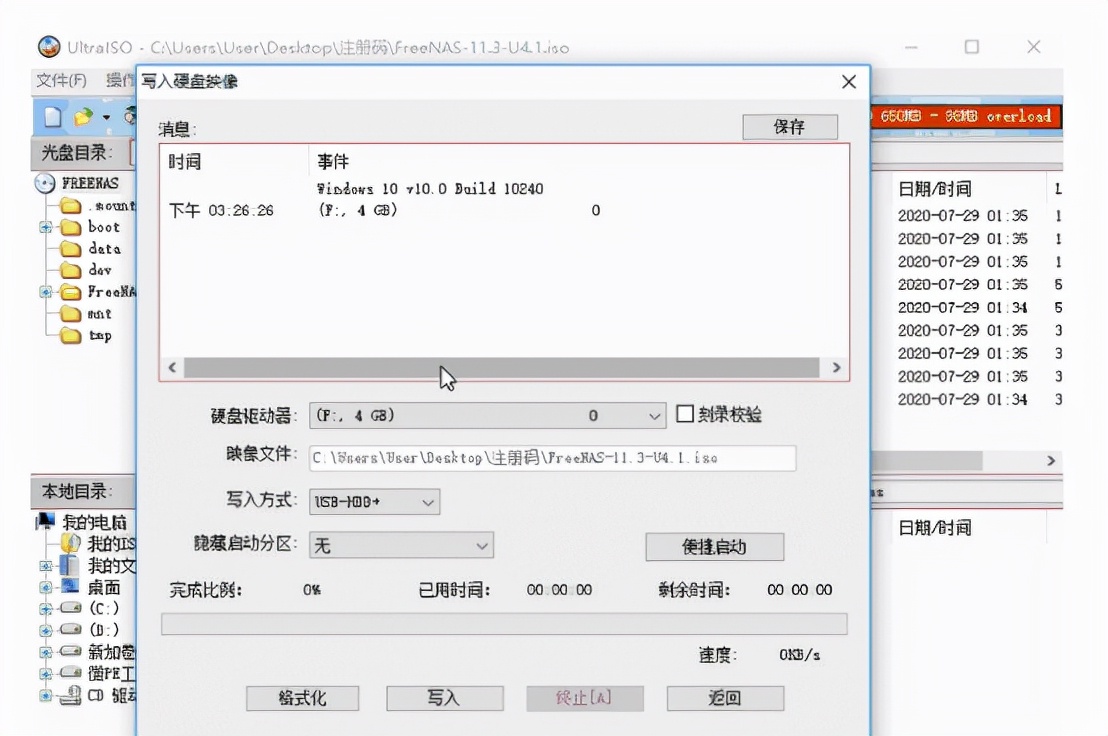Open the 隐藏启动分区 dropdown

click(401, 545)
